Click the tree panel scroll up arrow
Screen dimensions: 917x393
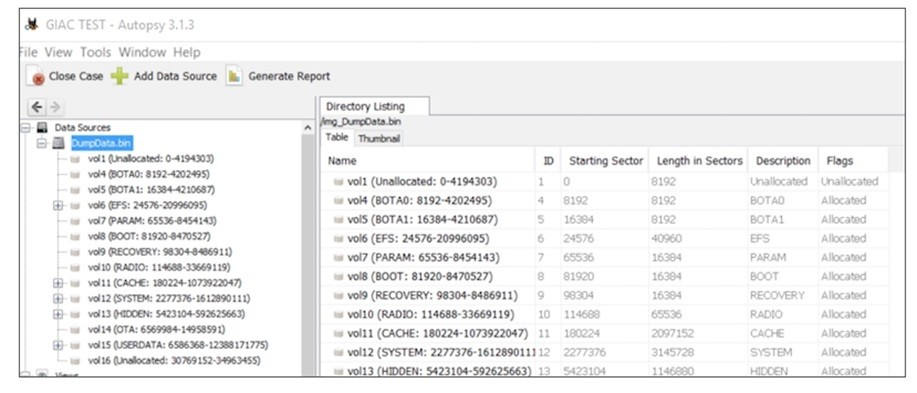[308, 127]
